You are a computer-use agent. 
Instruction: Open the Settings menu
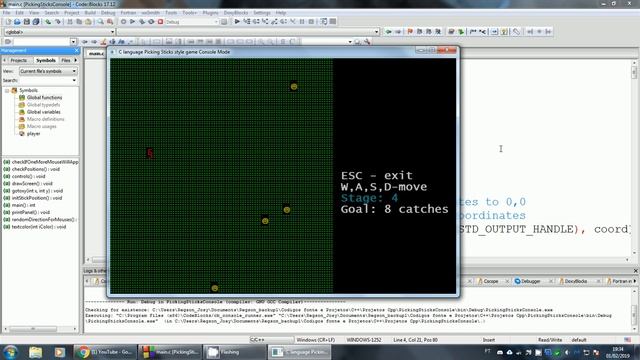tap(262, 13)
